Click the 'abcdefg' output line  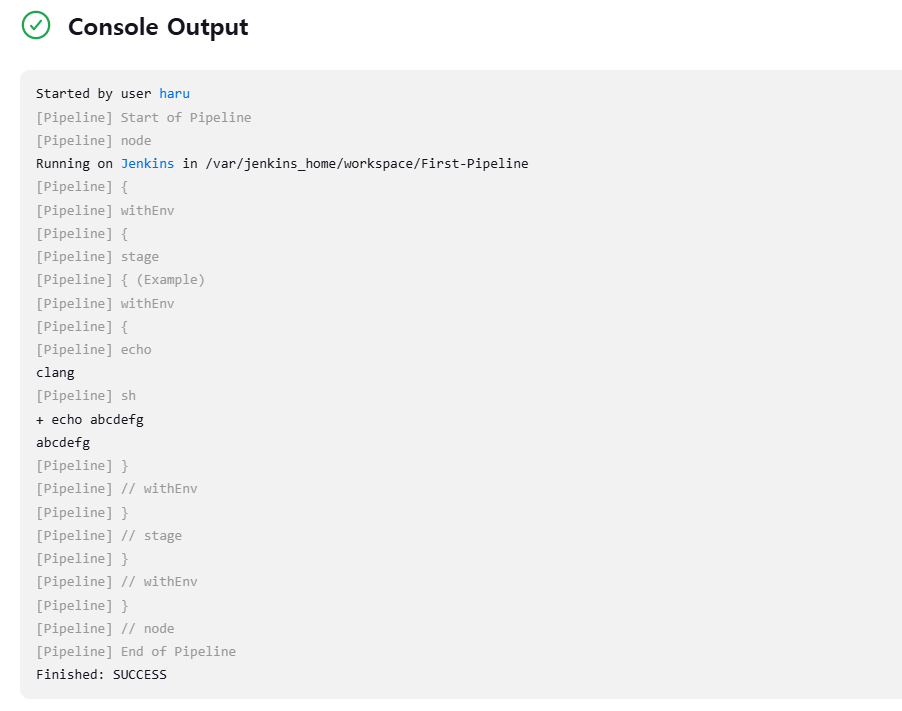(63, 442)
